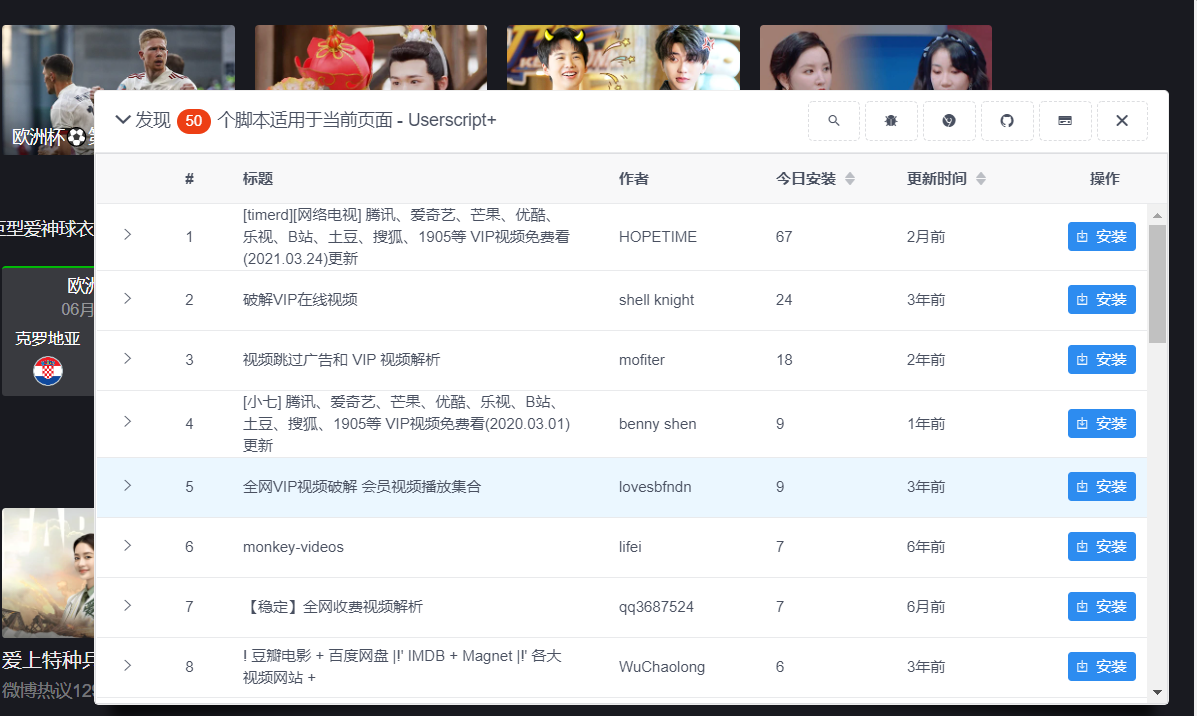Select title 视频跳过广告和 VIP 视频解析
Image resolution: width=1197 pixels, height=716 pixels.
pyautogui.click(x=341, y=360)
